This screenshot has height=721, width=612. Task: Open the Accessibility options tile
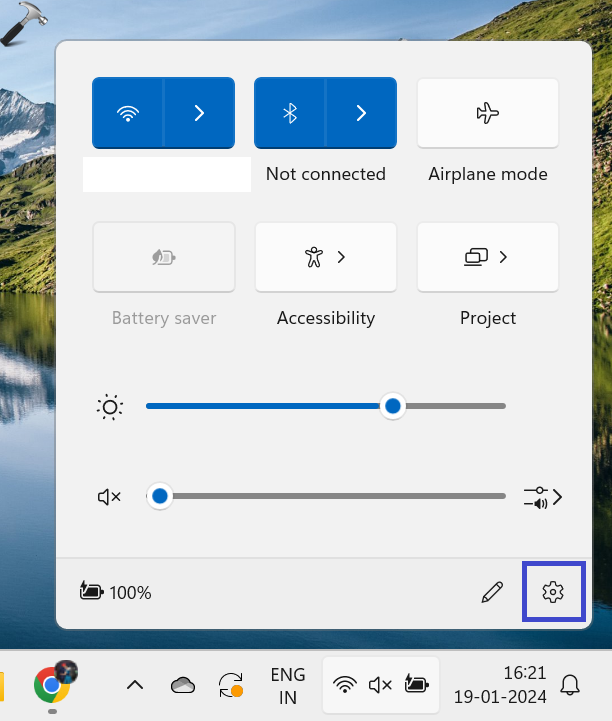coord(326,257)
